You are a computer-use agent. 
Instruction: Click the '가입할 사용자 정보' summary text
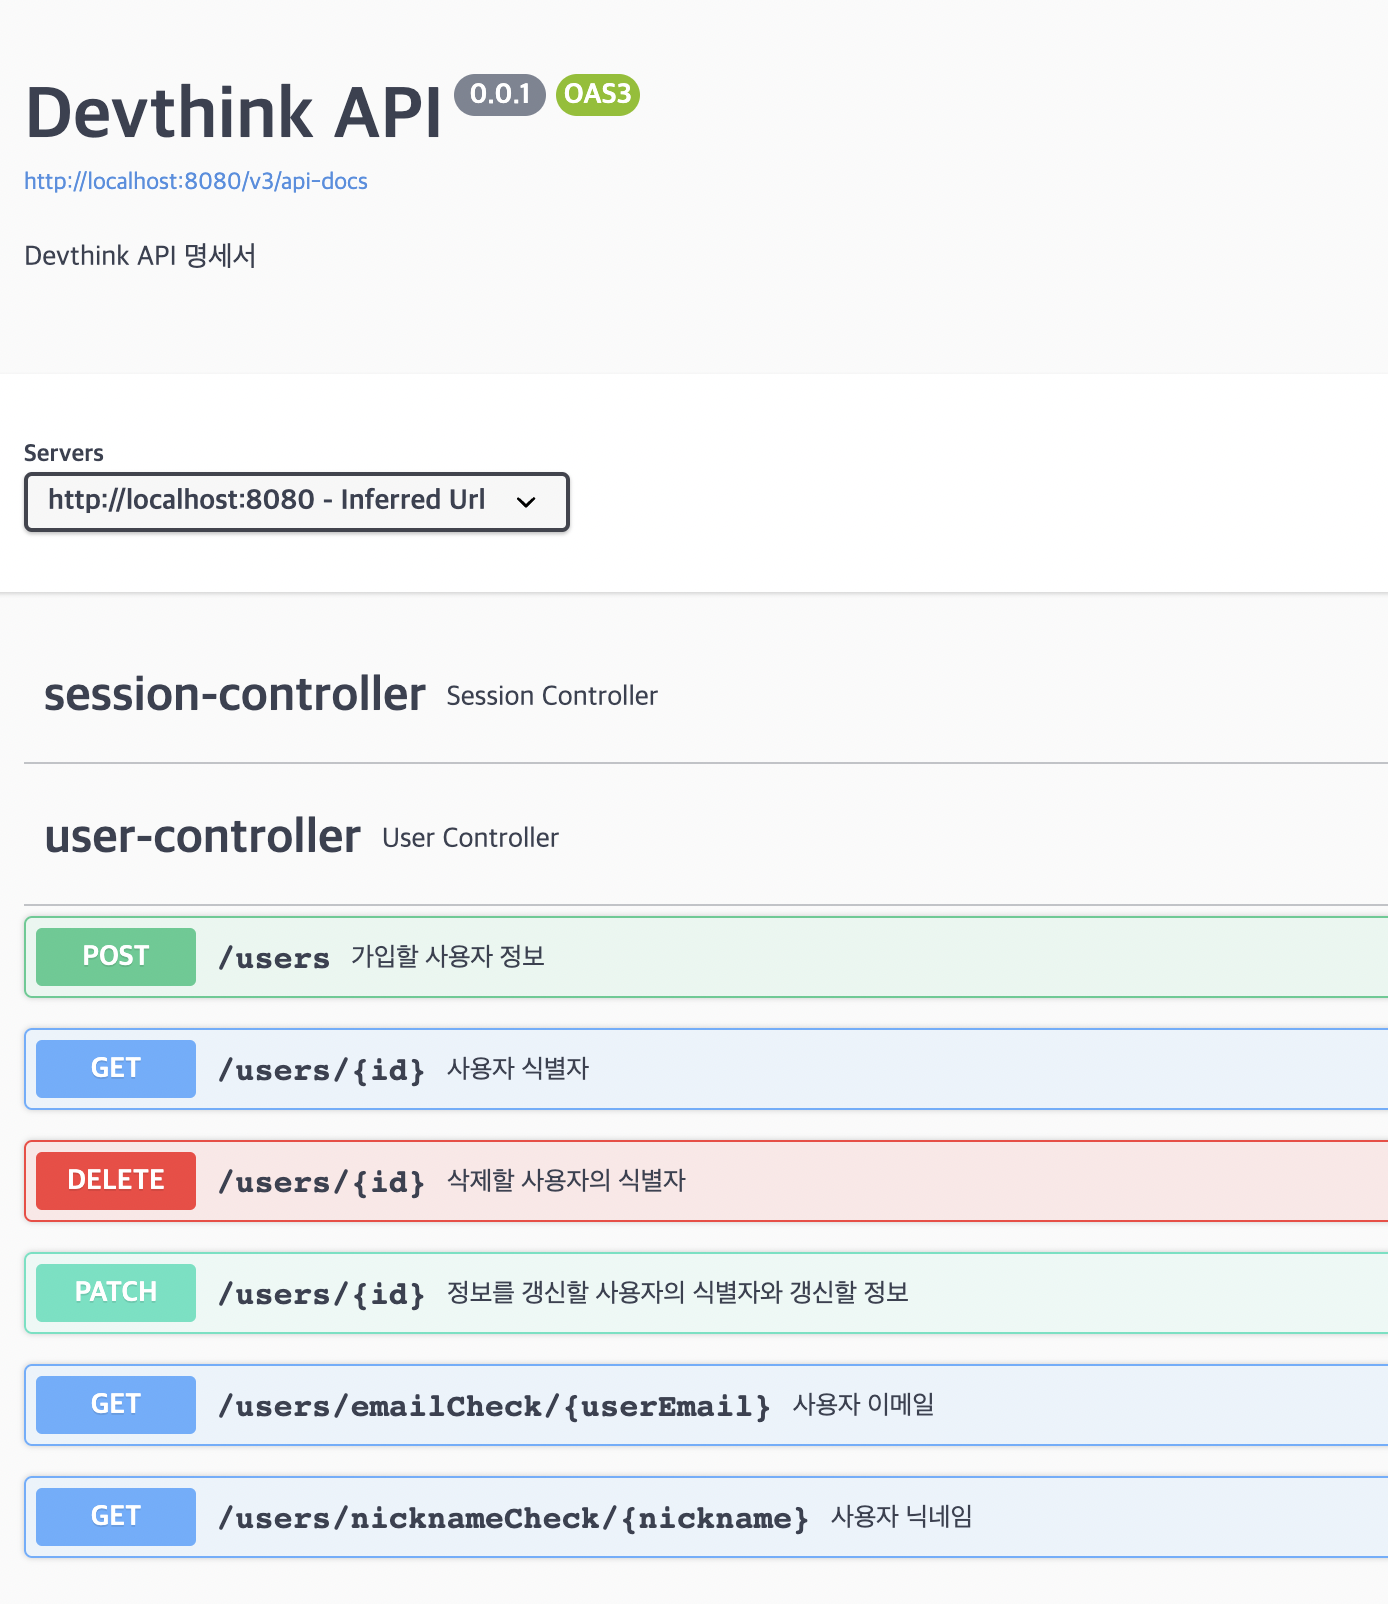click(x=448, y=957)
